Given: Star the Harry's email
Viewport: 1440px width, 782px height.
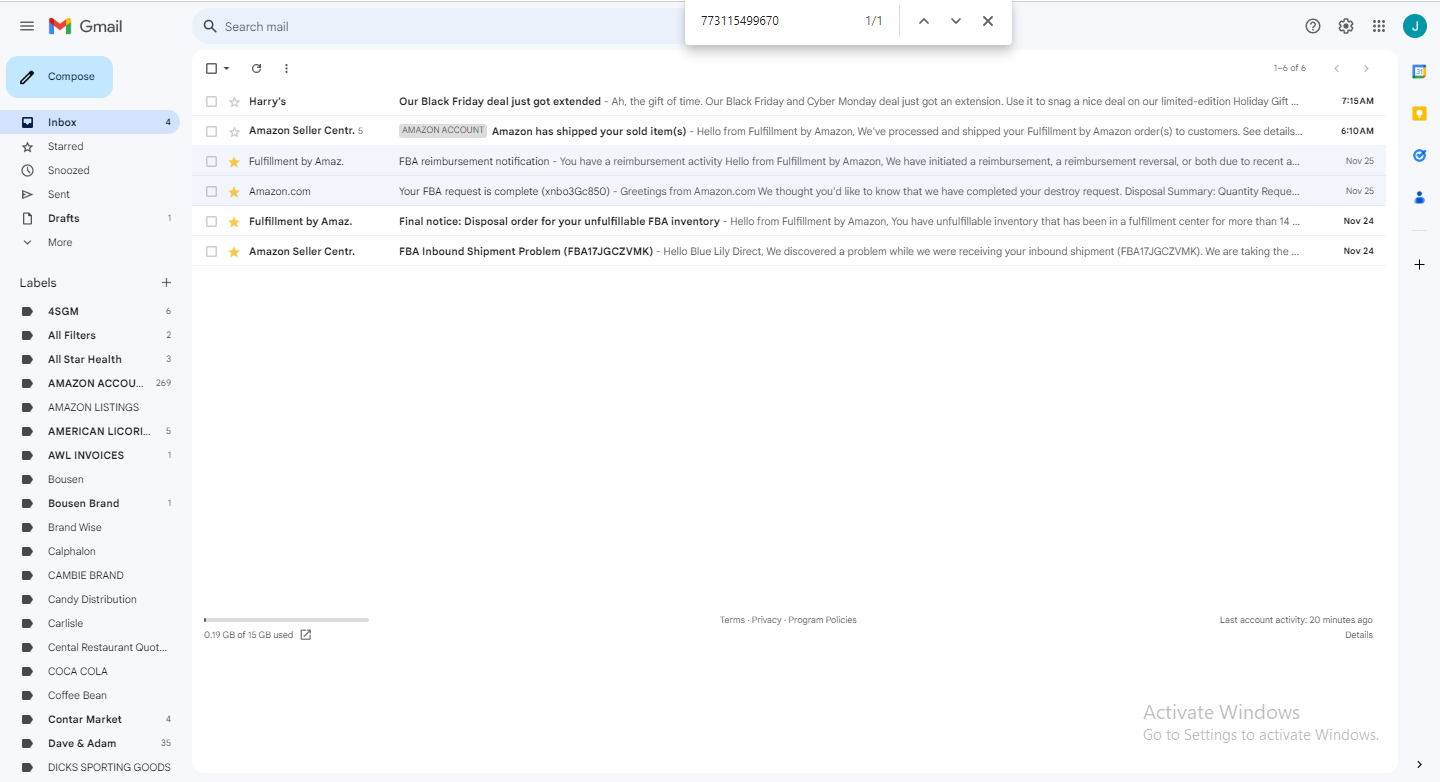Looking at the screenshot, I should pyautogui.click(x=234, y=101).
